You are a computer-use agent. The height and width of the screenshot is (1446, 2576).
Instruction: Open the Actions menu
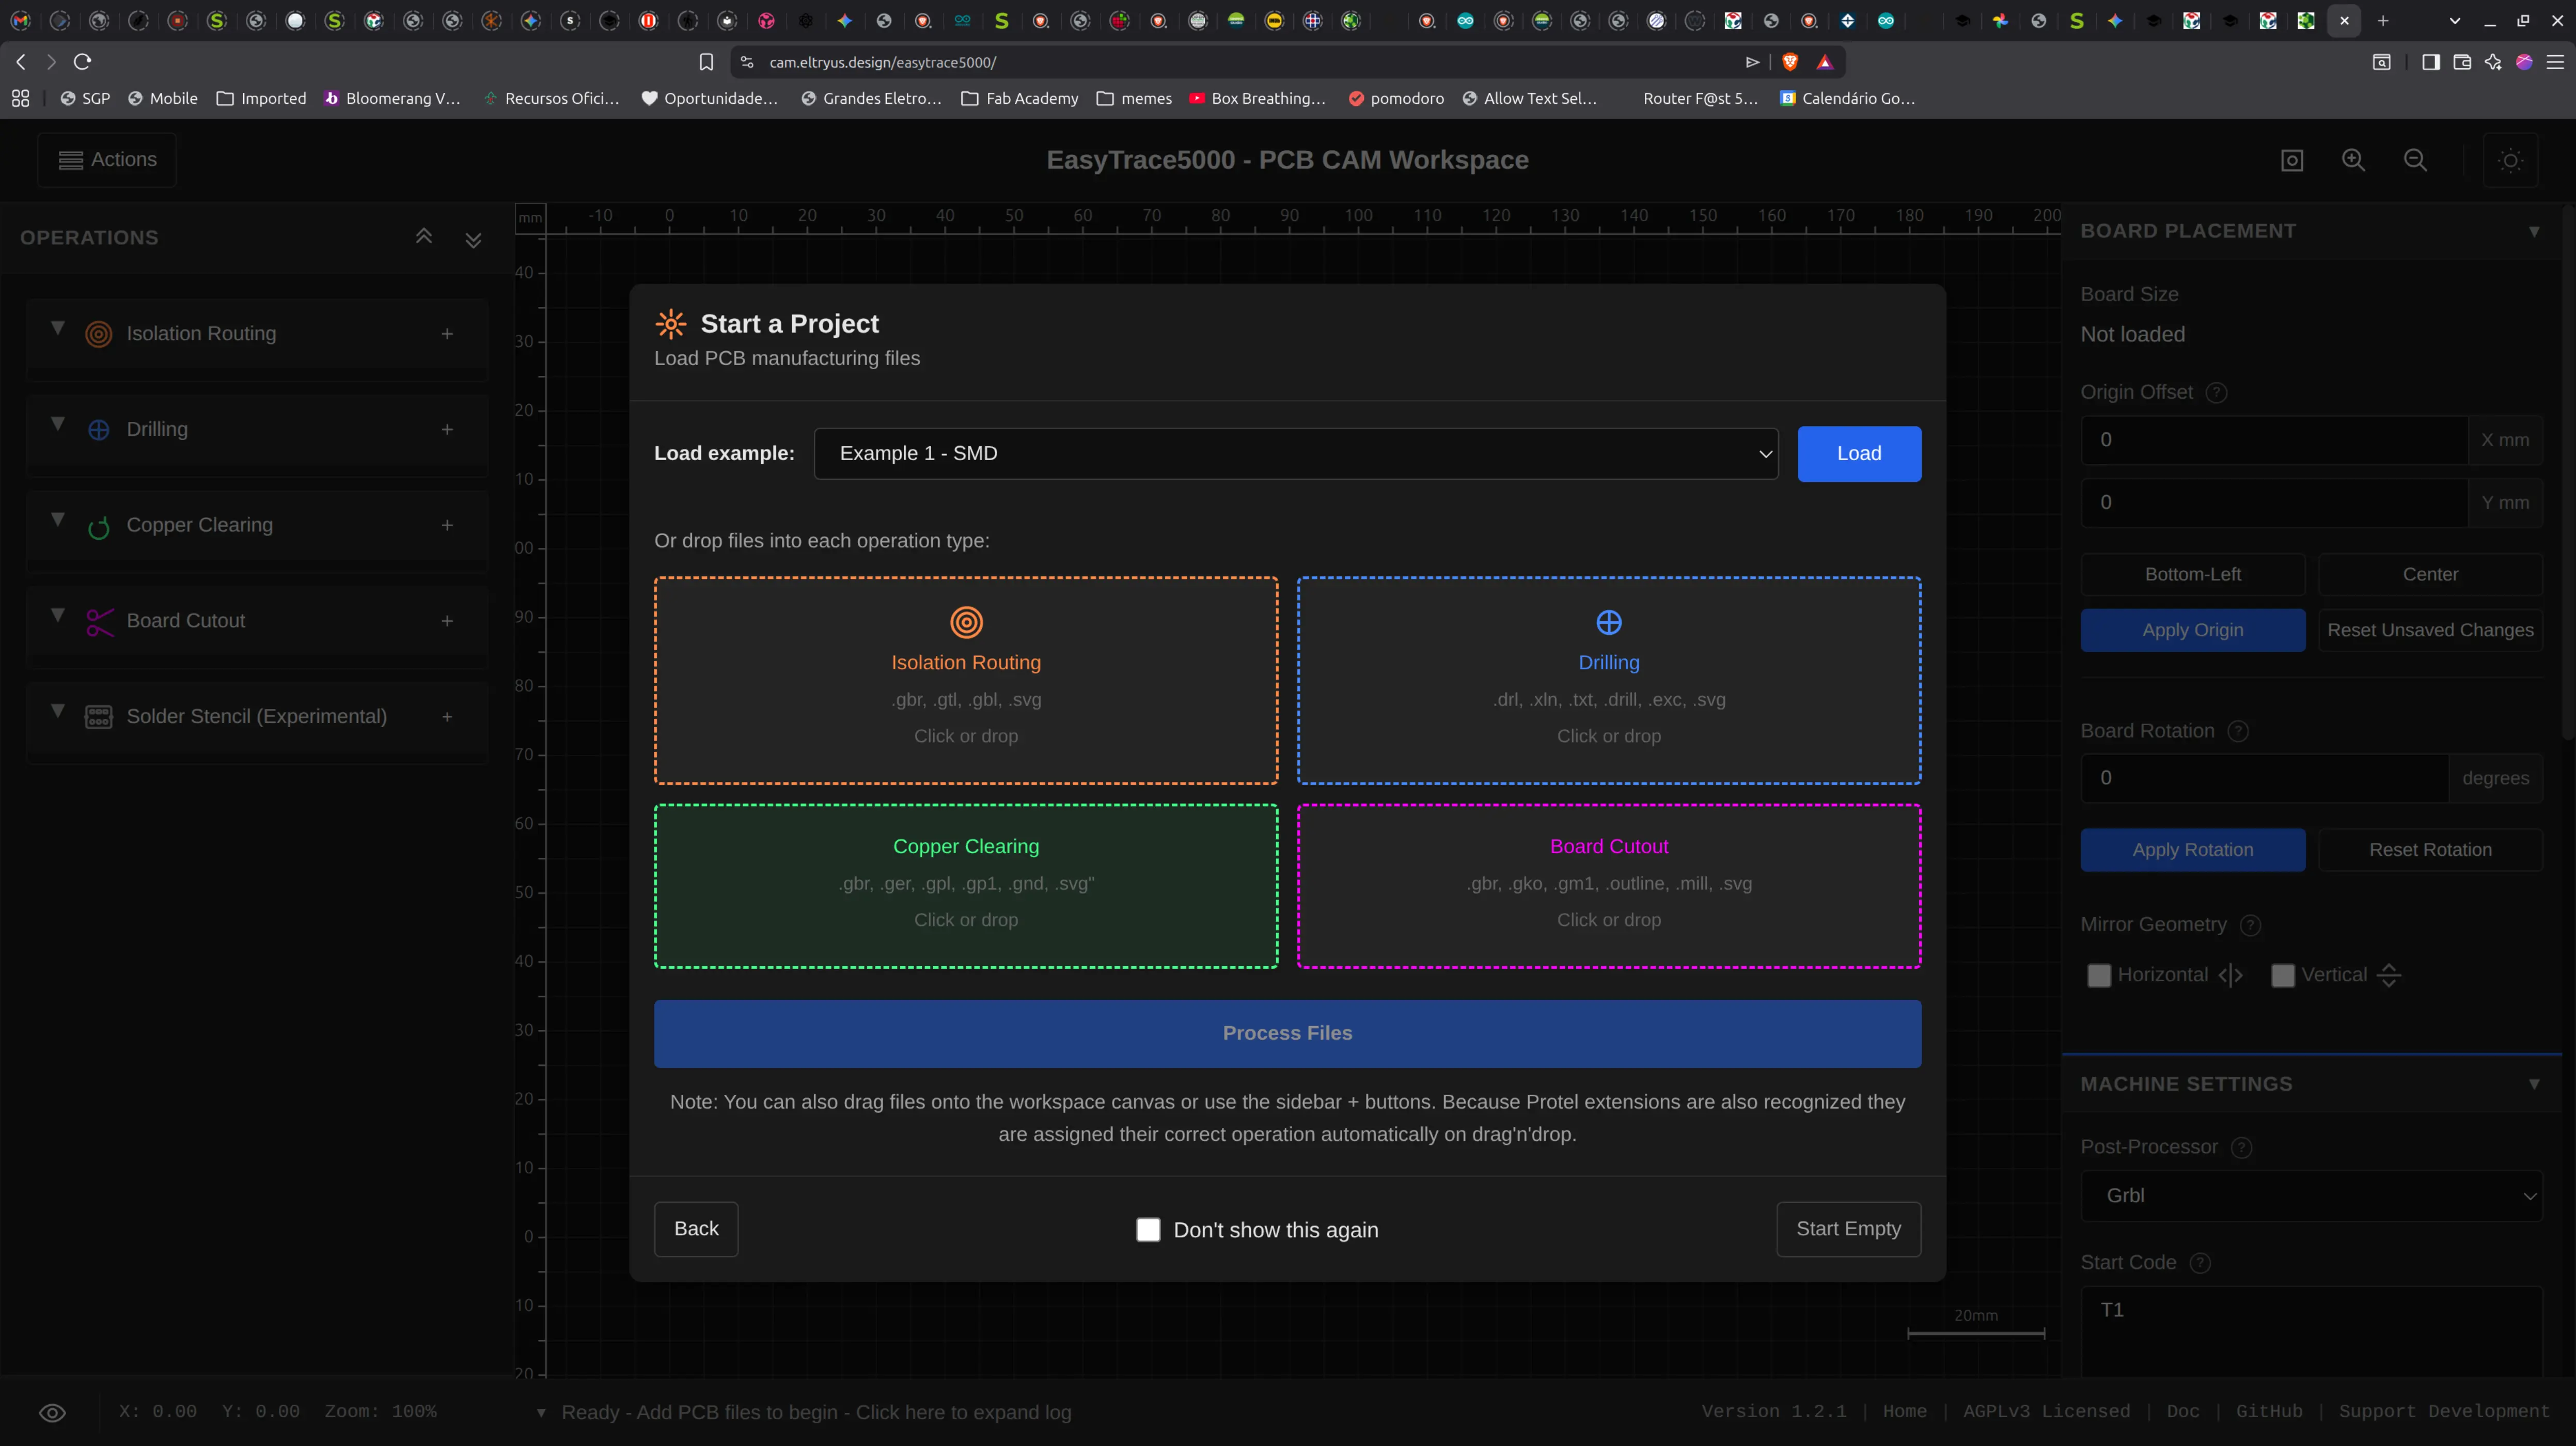pos(107,160)
